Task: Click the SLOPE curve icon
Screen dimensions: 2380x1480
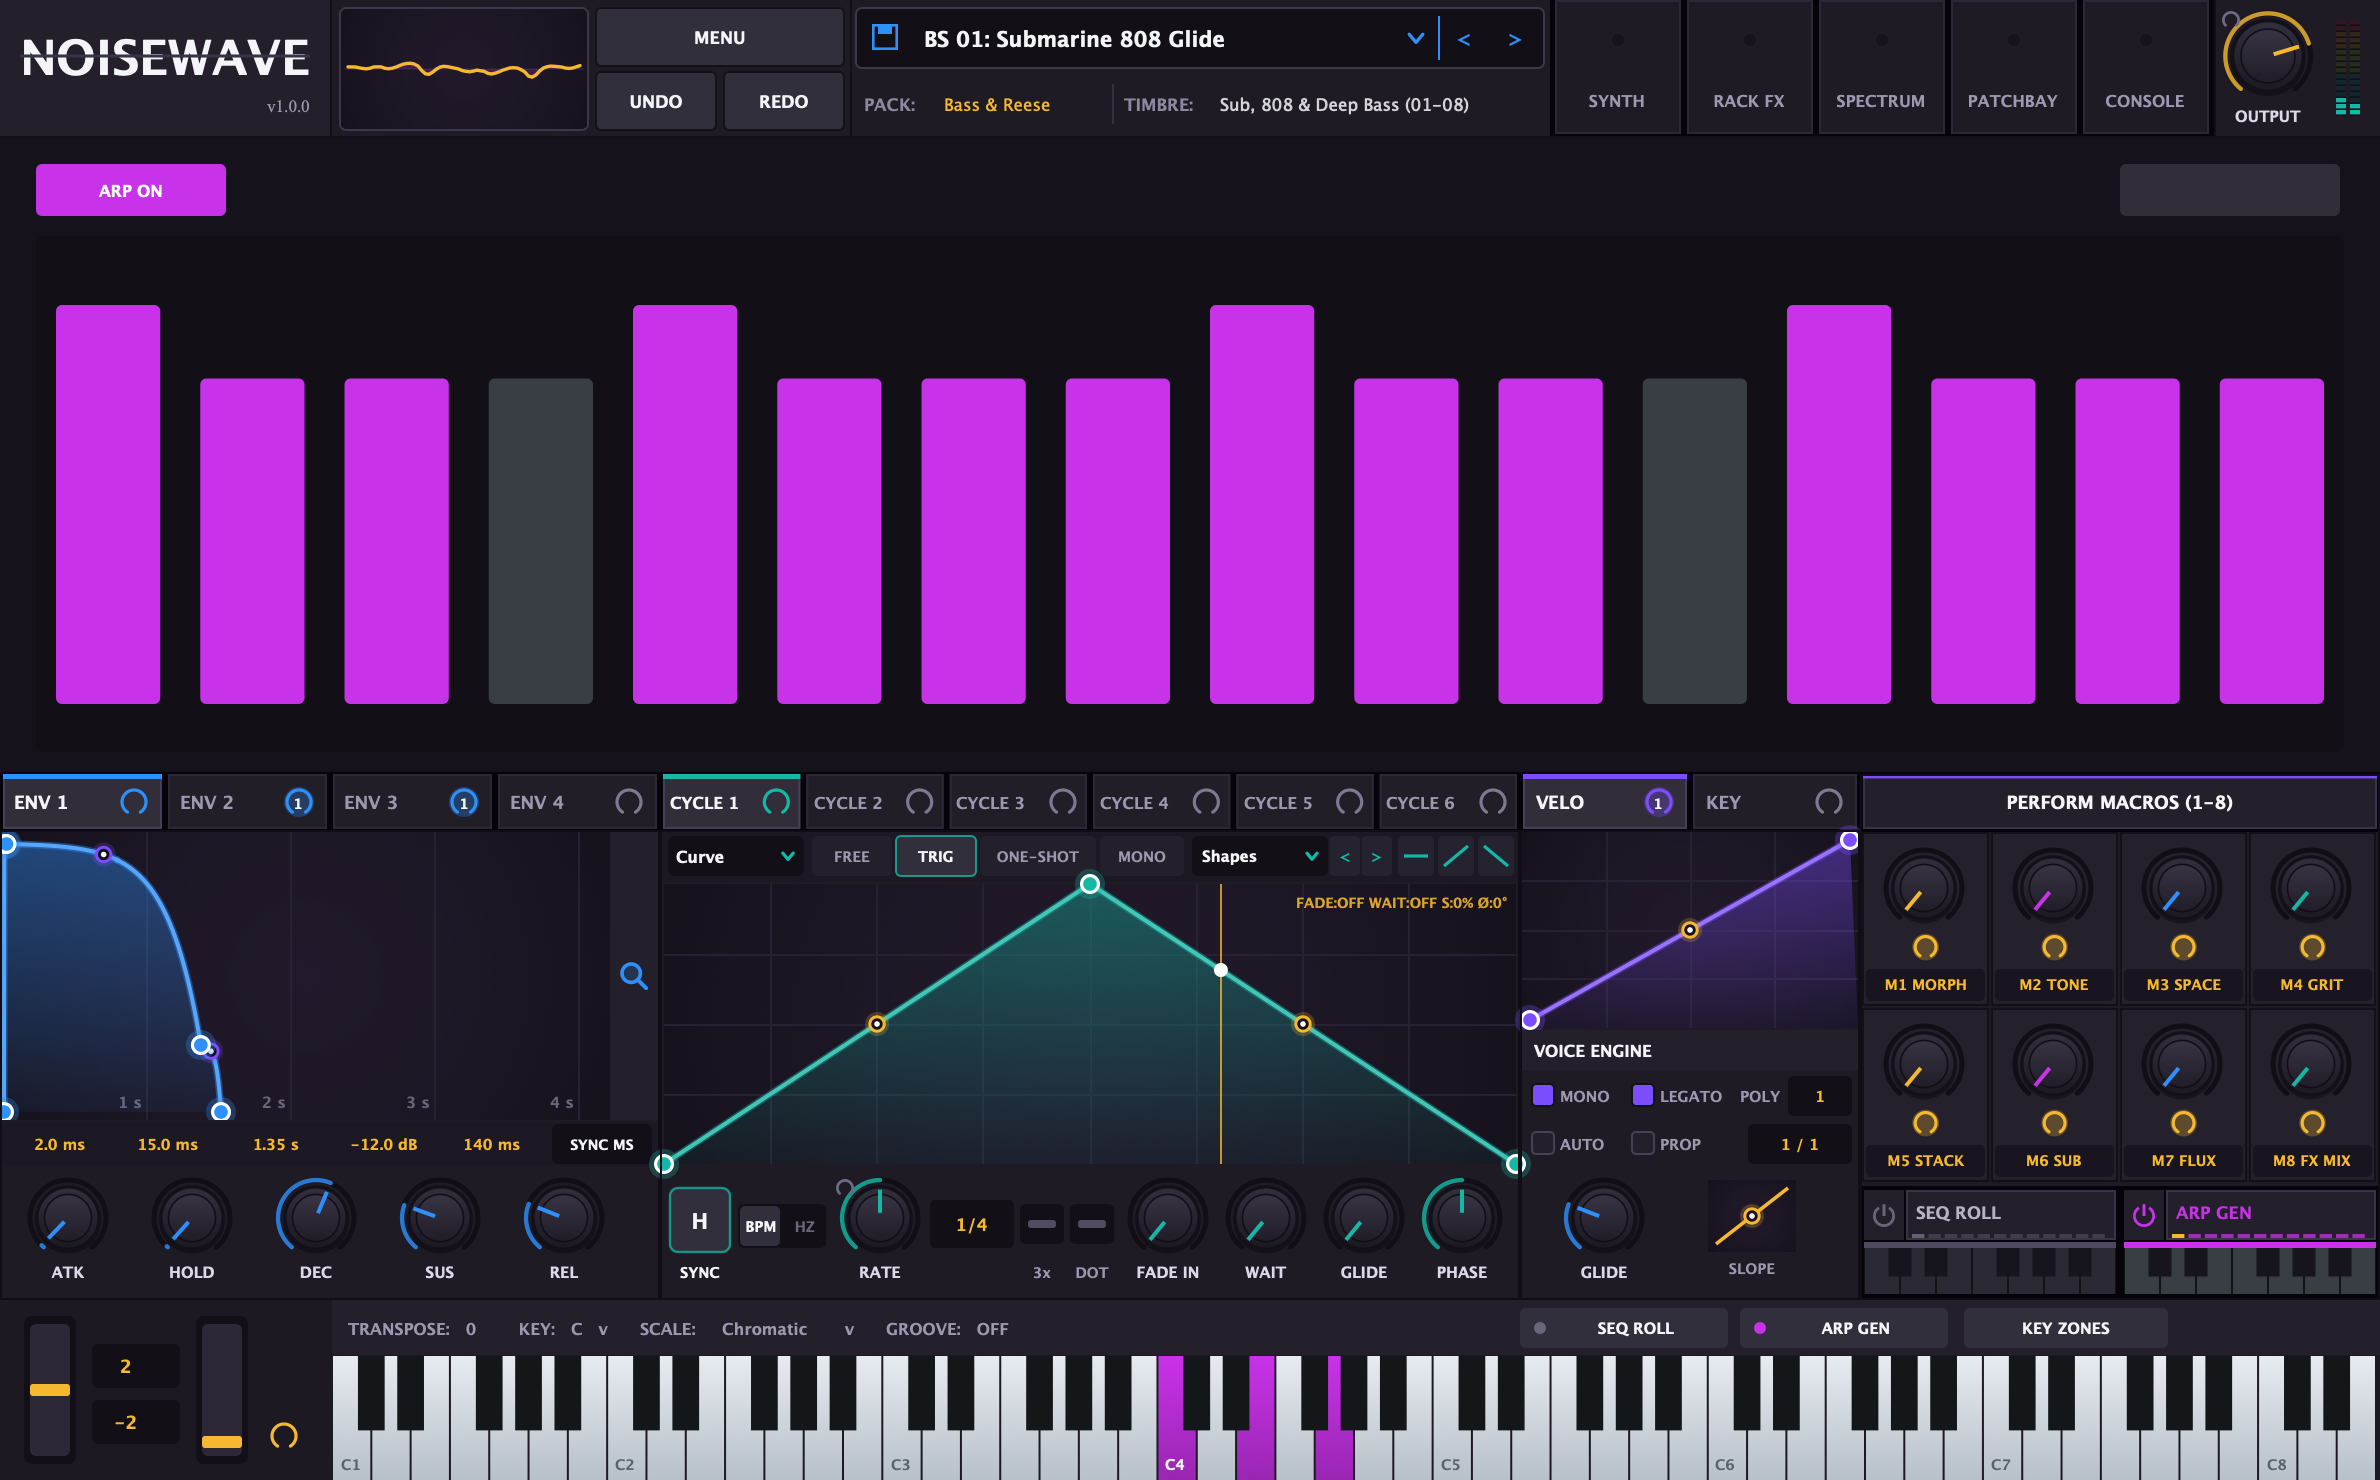Action: 1752,1216
